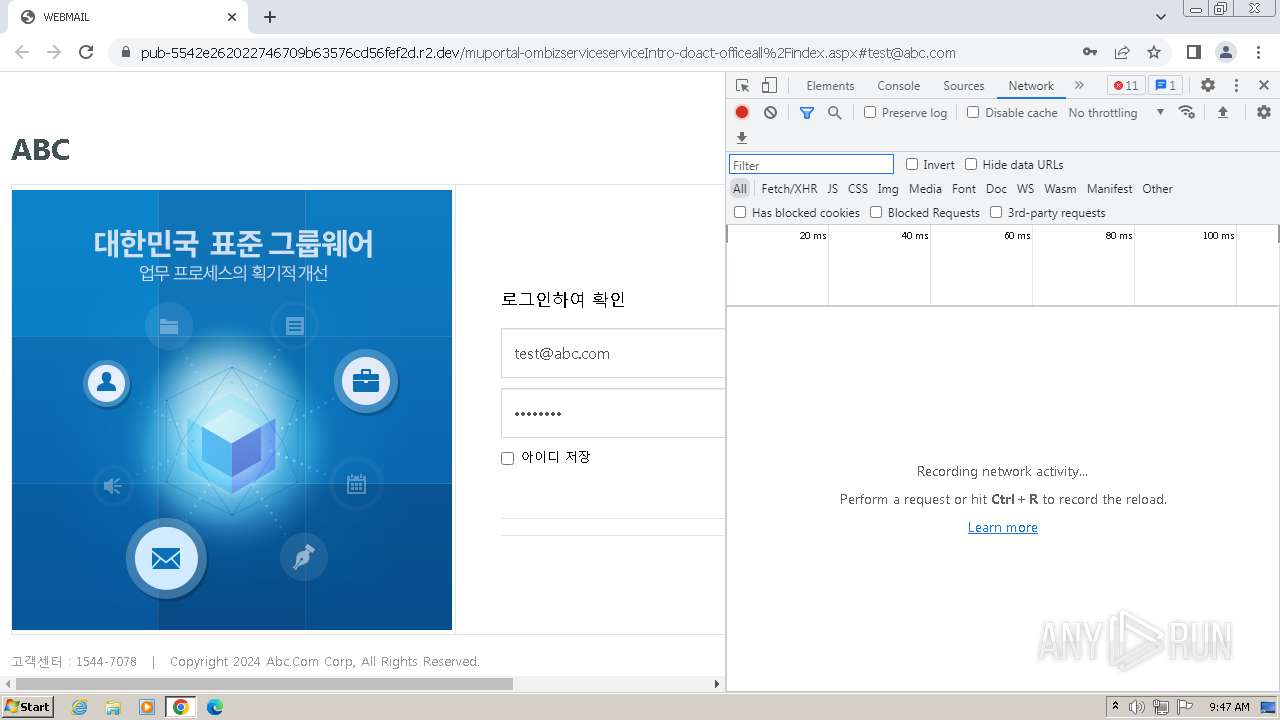1280x720 pixels.
Task: Open the No throttling dropdown
Action: tap(1116, 112)
